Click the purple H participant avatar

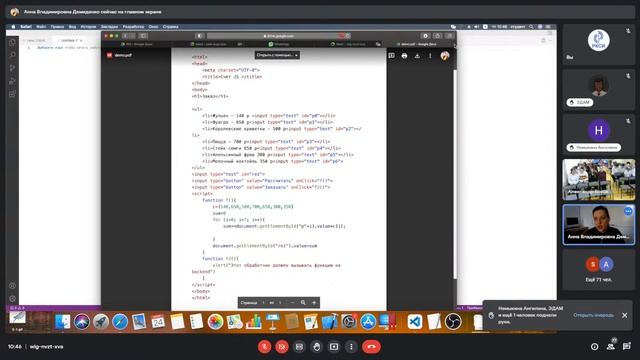[598, 130]
